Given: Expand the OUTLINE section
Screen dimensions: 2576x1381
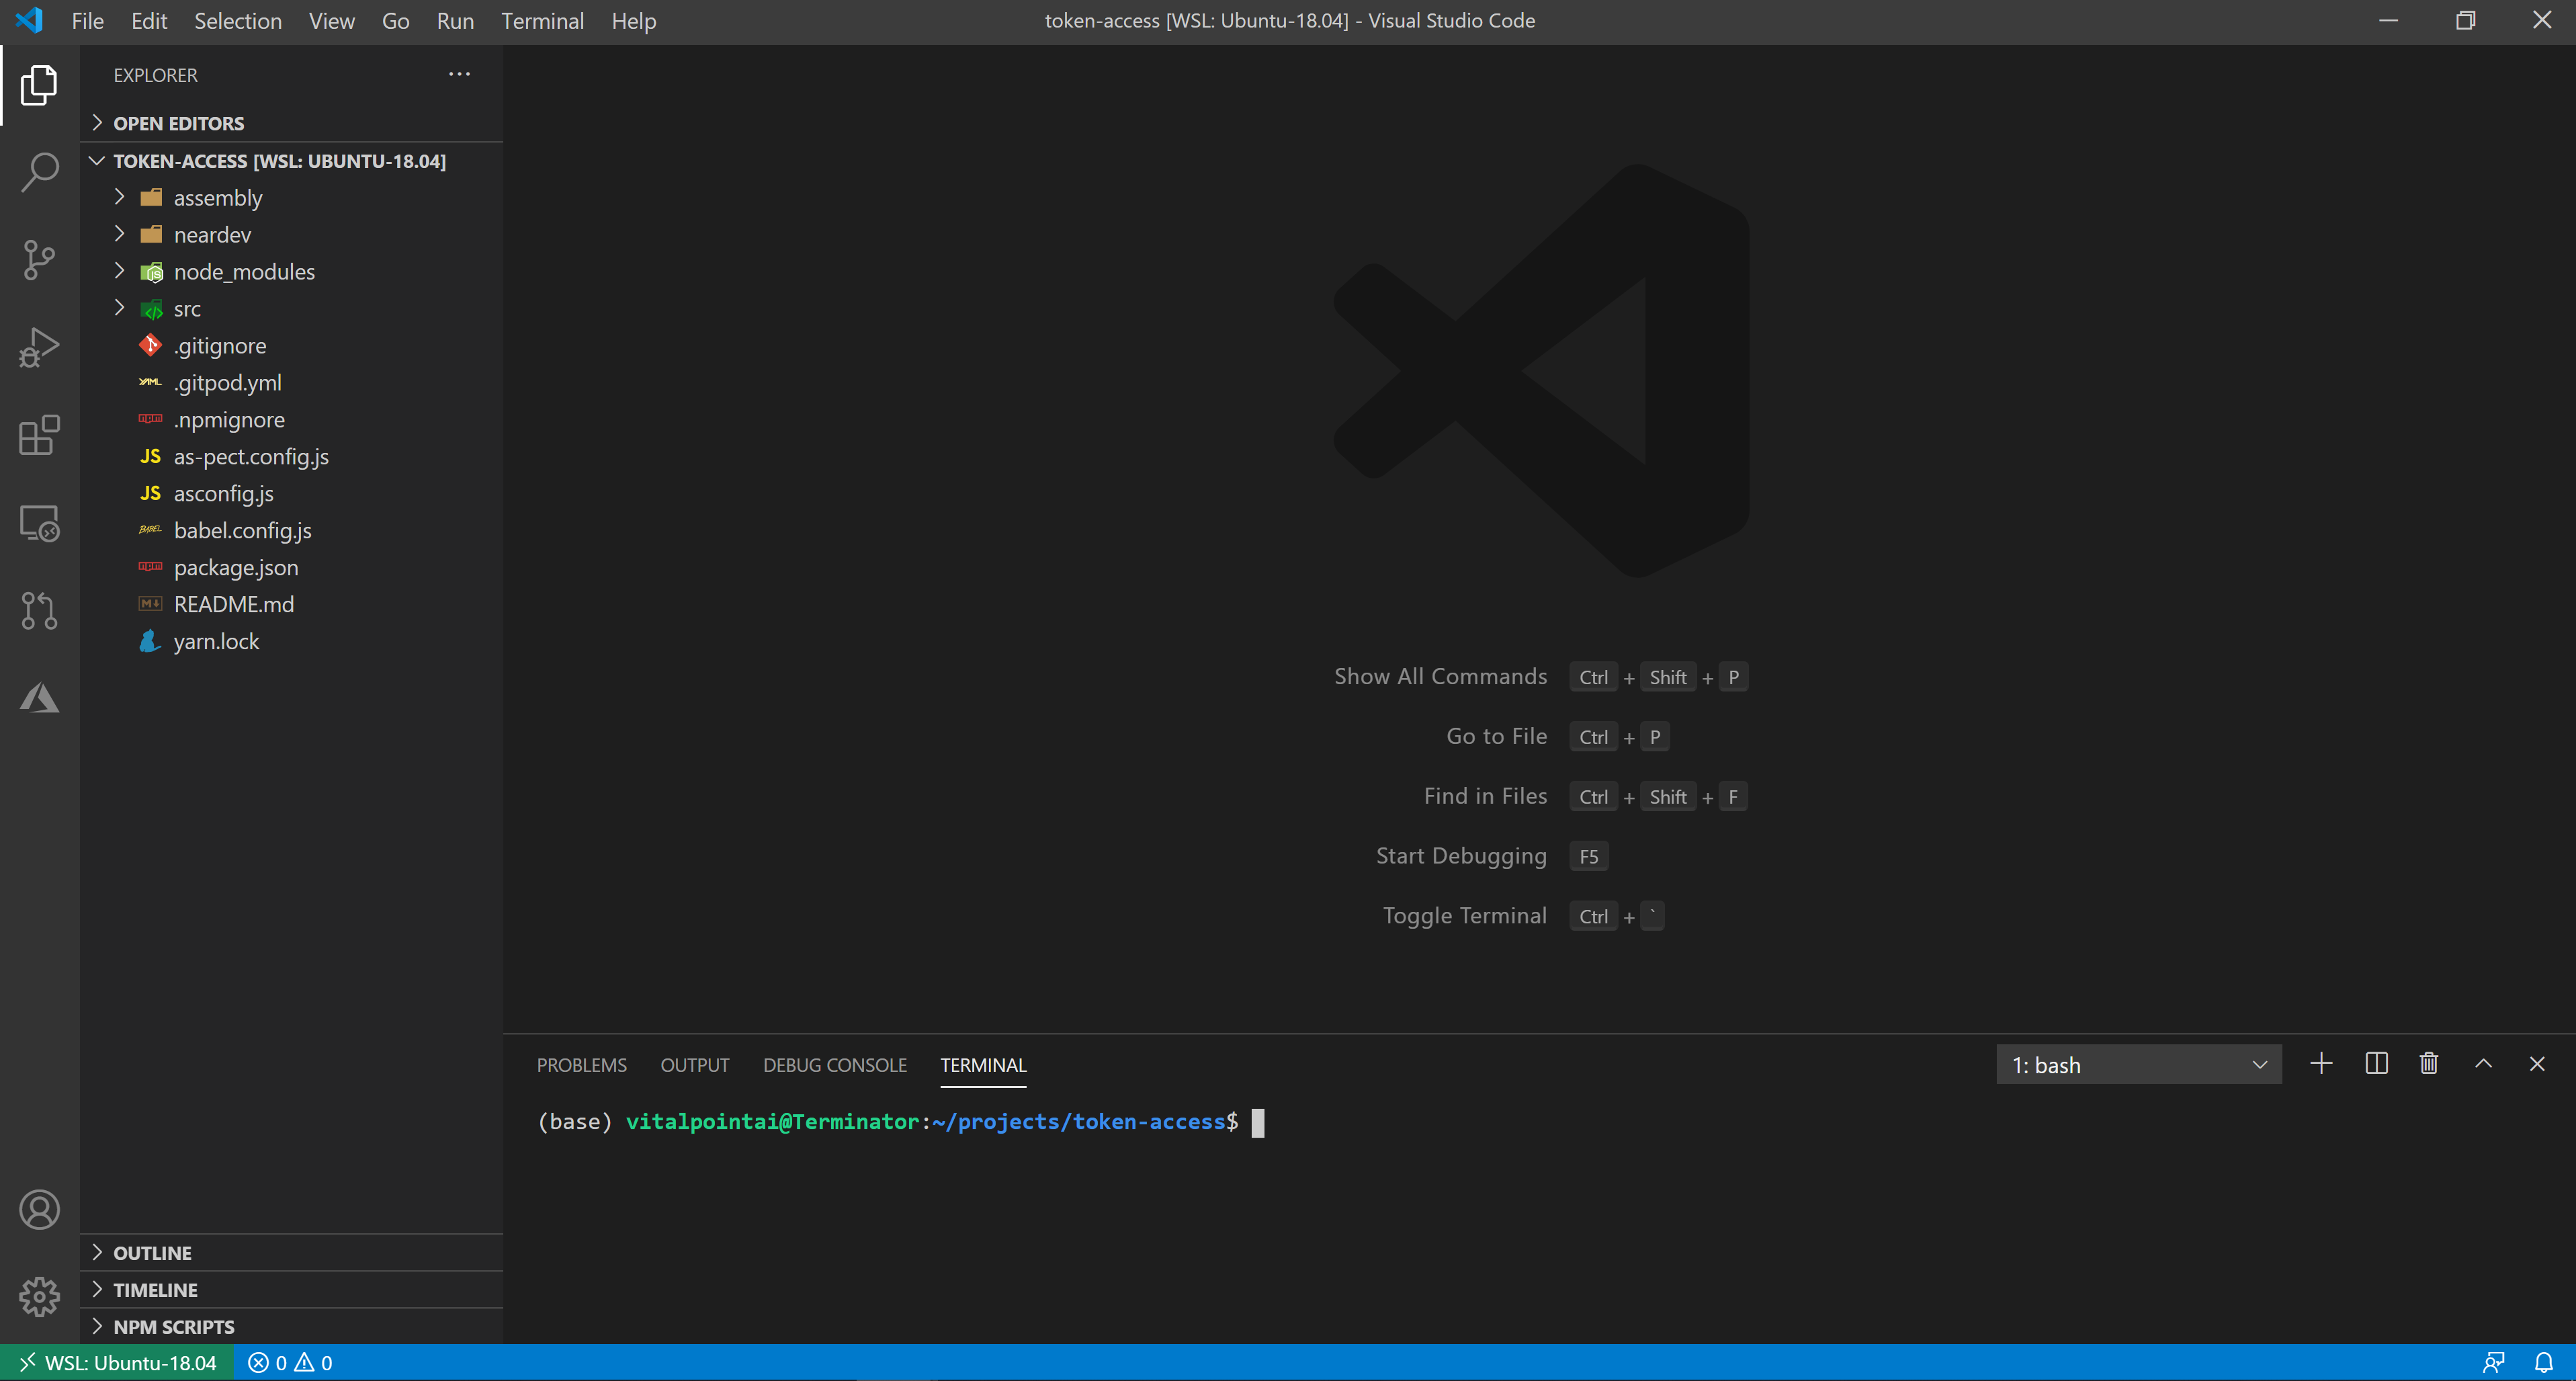Looking at the screenshot, I should pyautogui.click(x=291, y=1253).
